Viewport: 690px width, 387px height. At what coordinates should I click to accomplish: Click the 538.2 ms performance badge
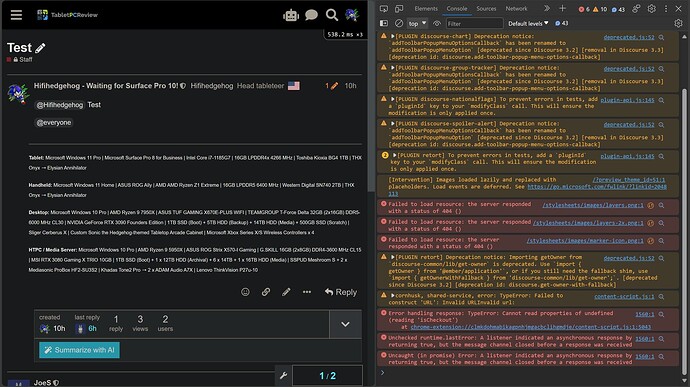[345, 34]
